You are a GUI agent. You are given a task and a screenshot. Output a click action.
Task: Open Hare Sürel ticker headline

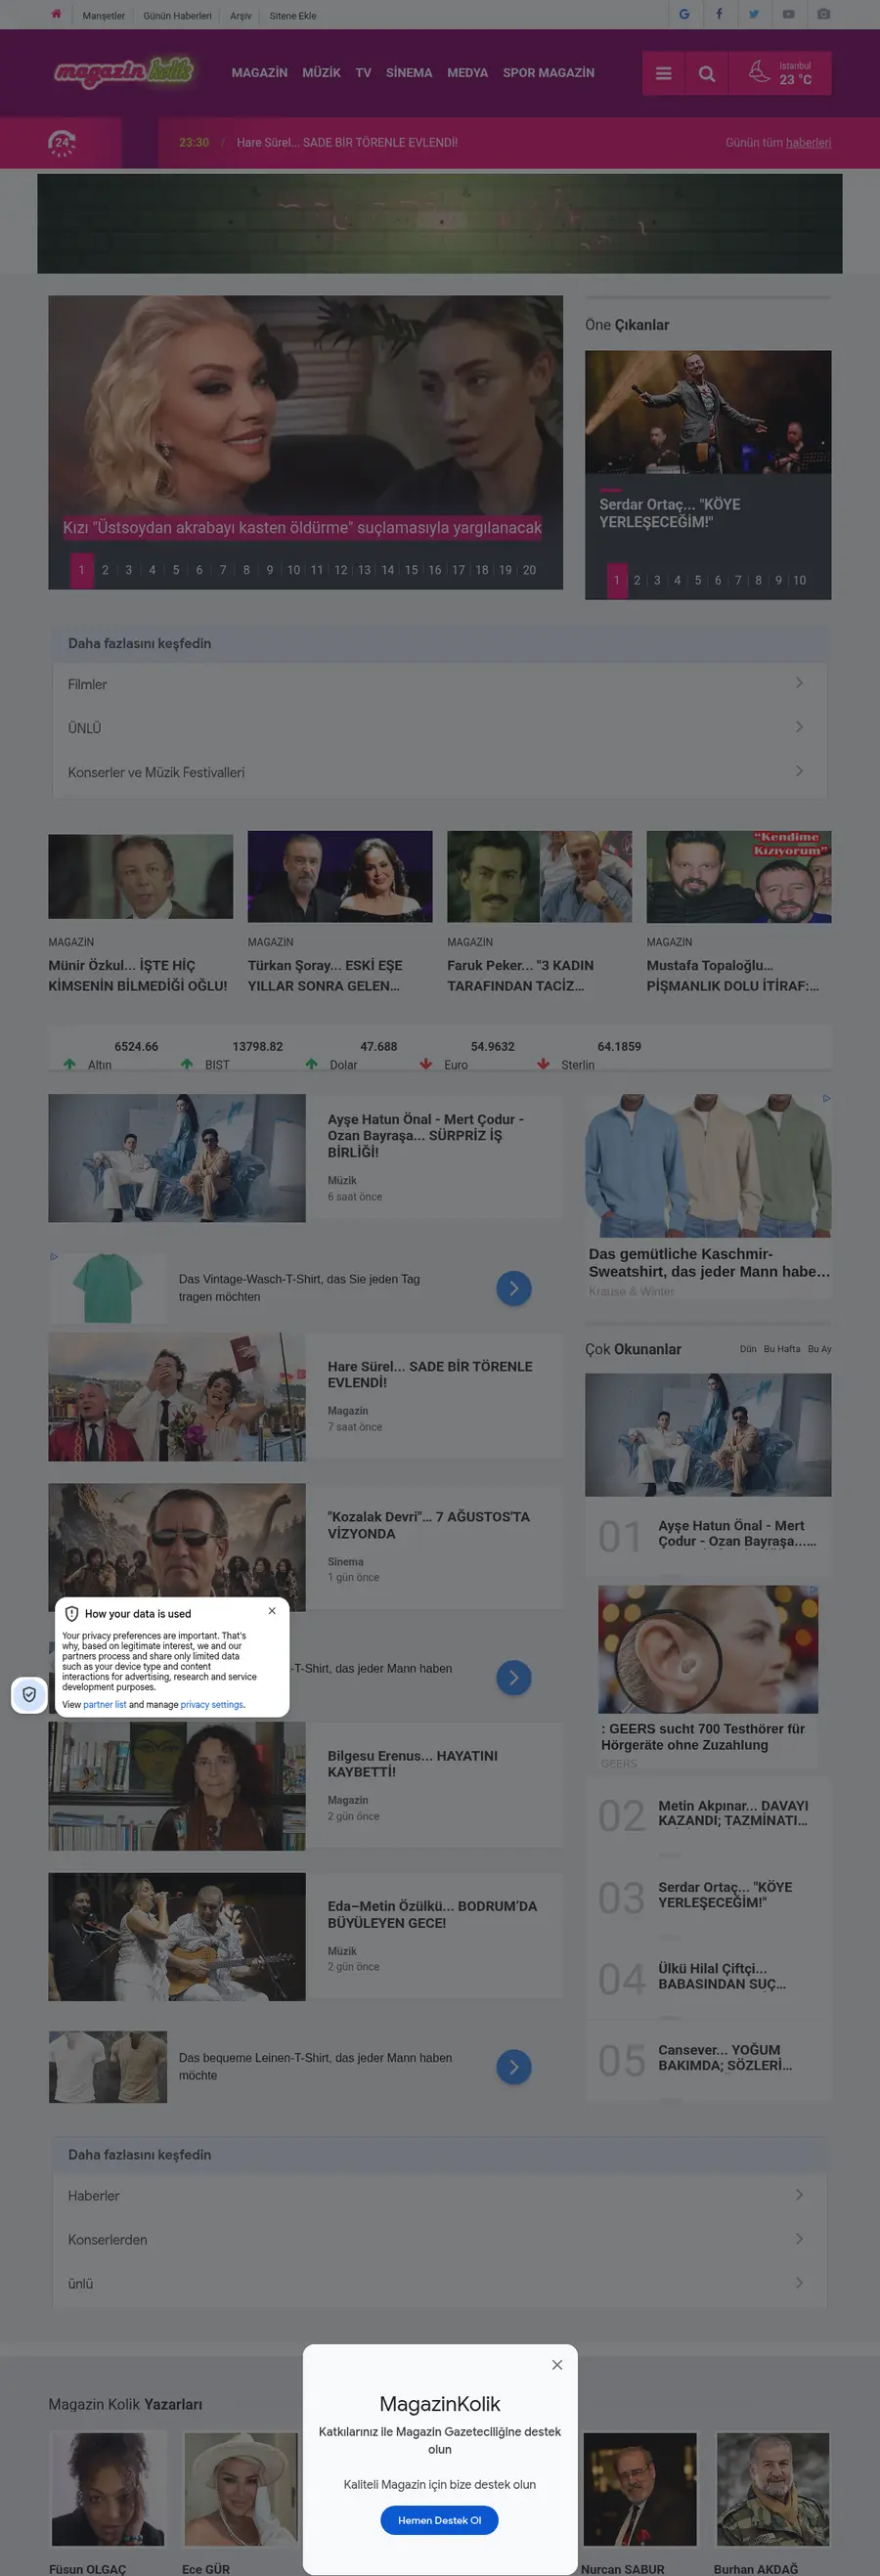click(x=347, y=143)
